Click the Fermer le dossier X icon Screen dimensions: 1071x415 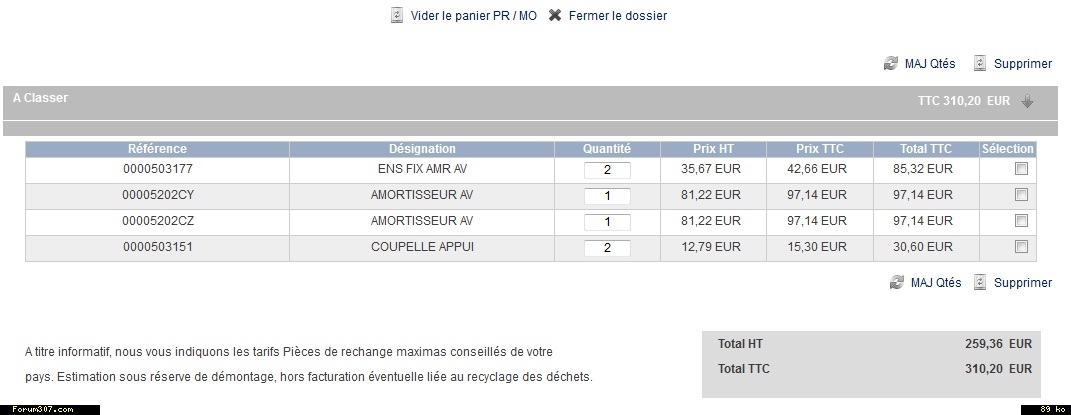pos(555,16)
